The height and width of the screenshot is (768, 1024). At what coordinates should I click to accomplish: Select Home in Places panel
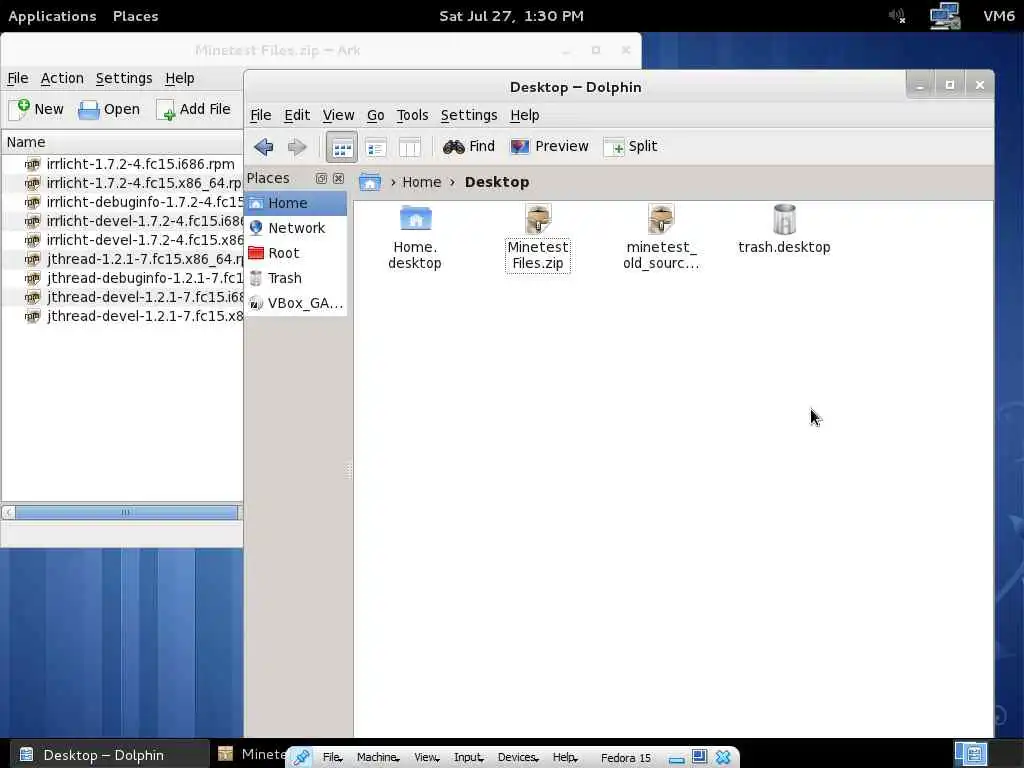[296, 203]
